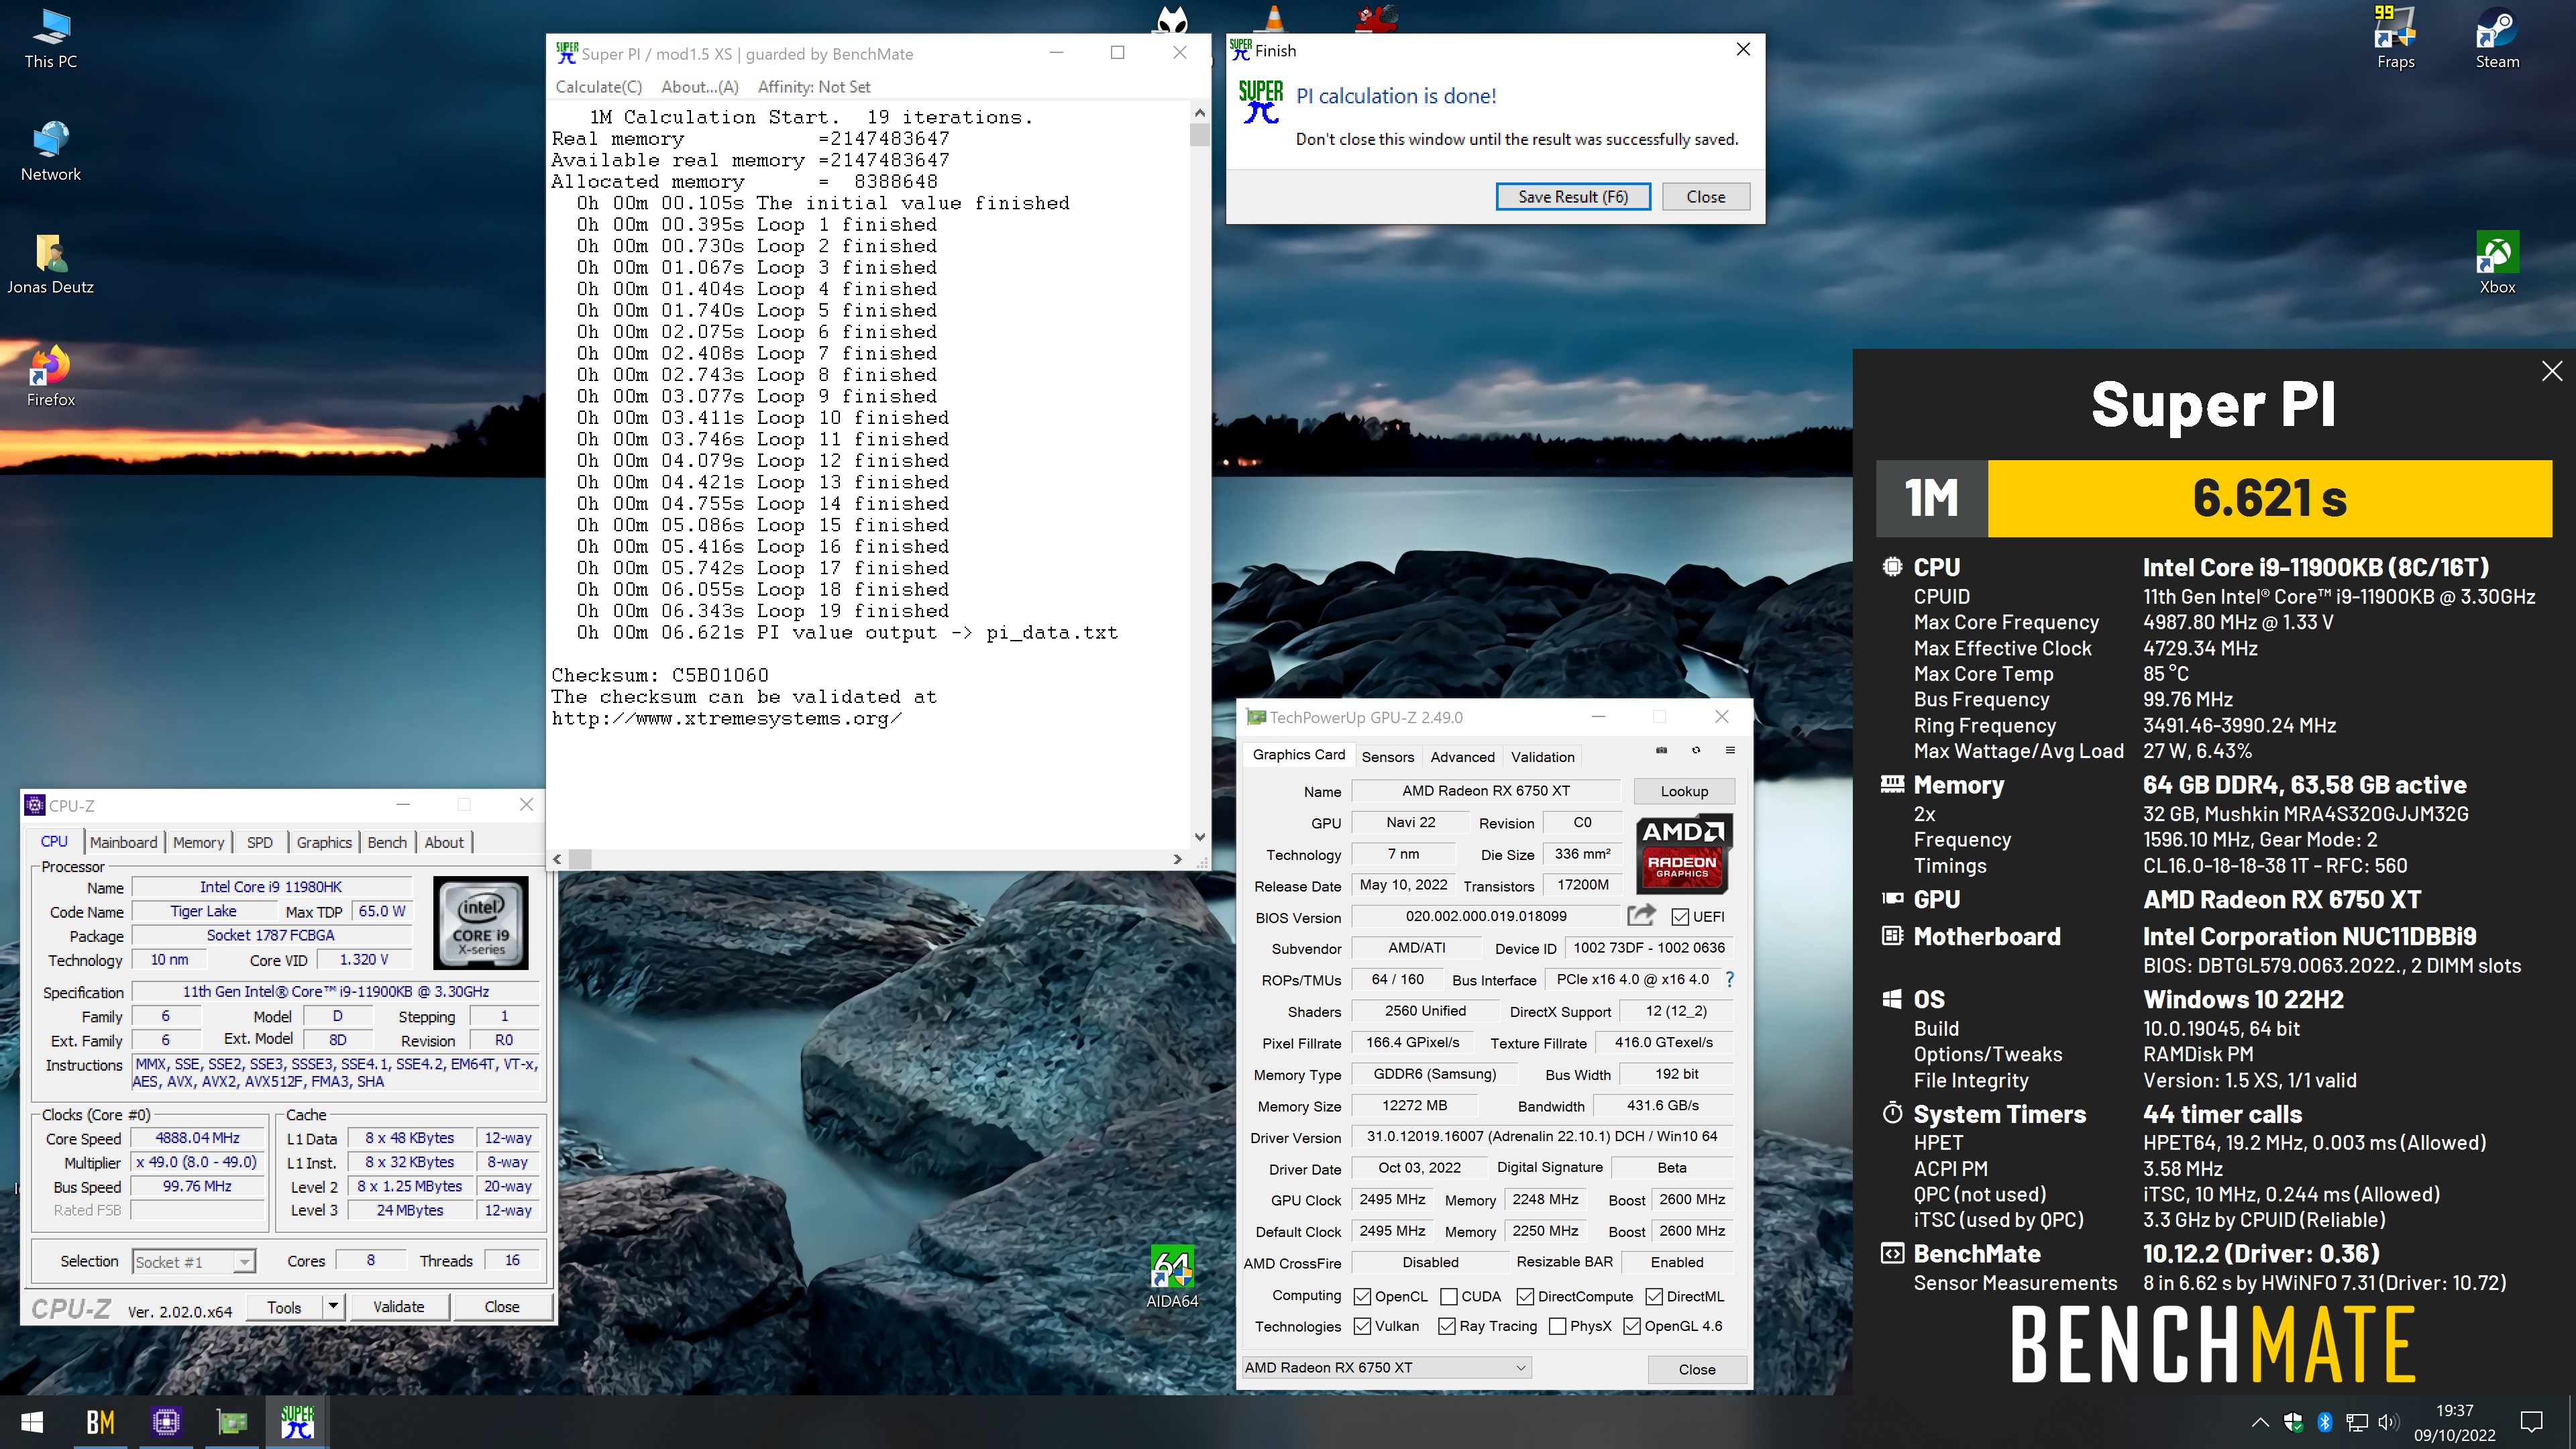Launch Firefox from the desktop

[x=50, y=377]
